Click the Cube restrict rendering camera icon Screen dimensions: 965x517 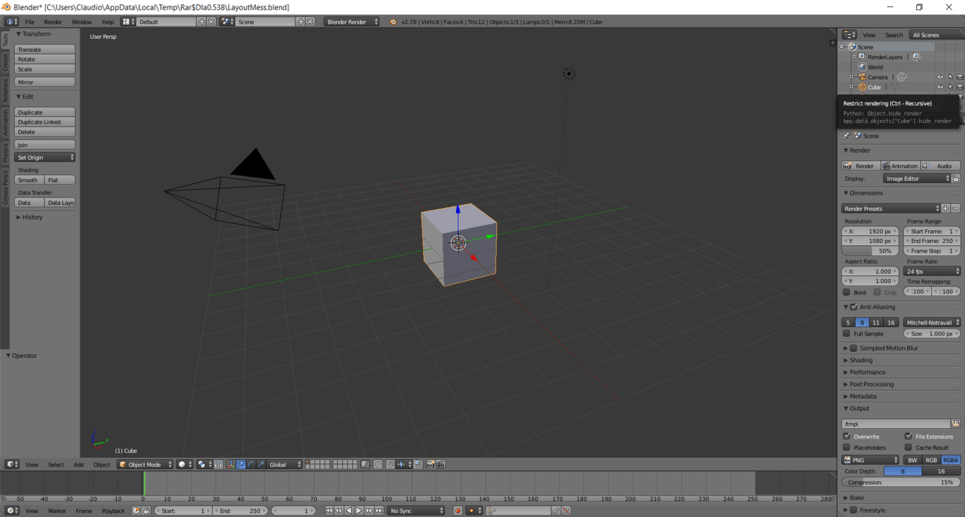pos(959,87)
